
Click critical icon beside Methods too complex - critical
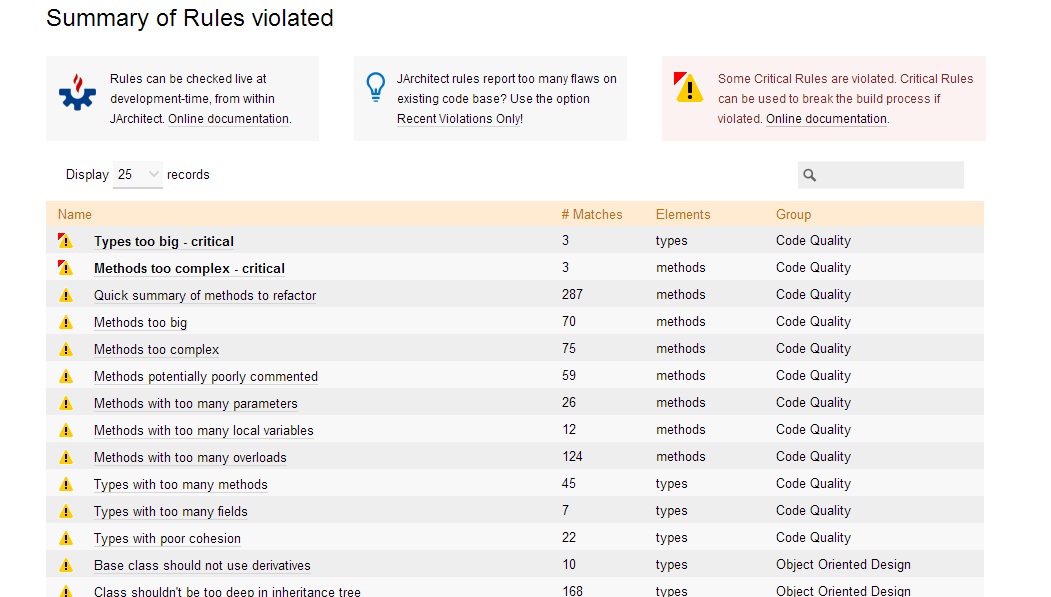point(65,267)
